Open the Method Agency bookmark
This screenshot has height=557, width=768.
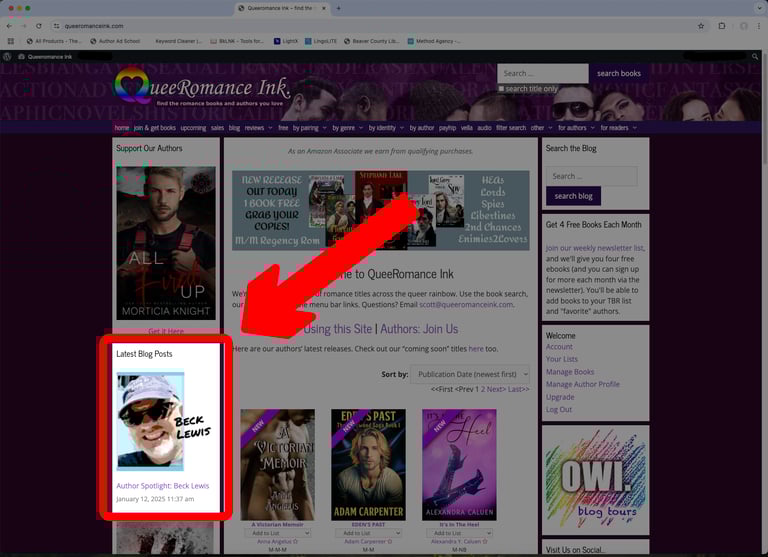pyautogui.click(x=433, y=41)
